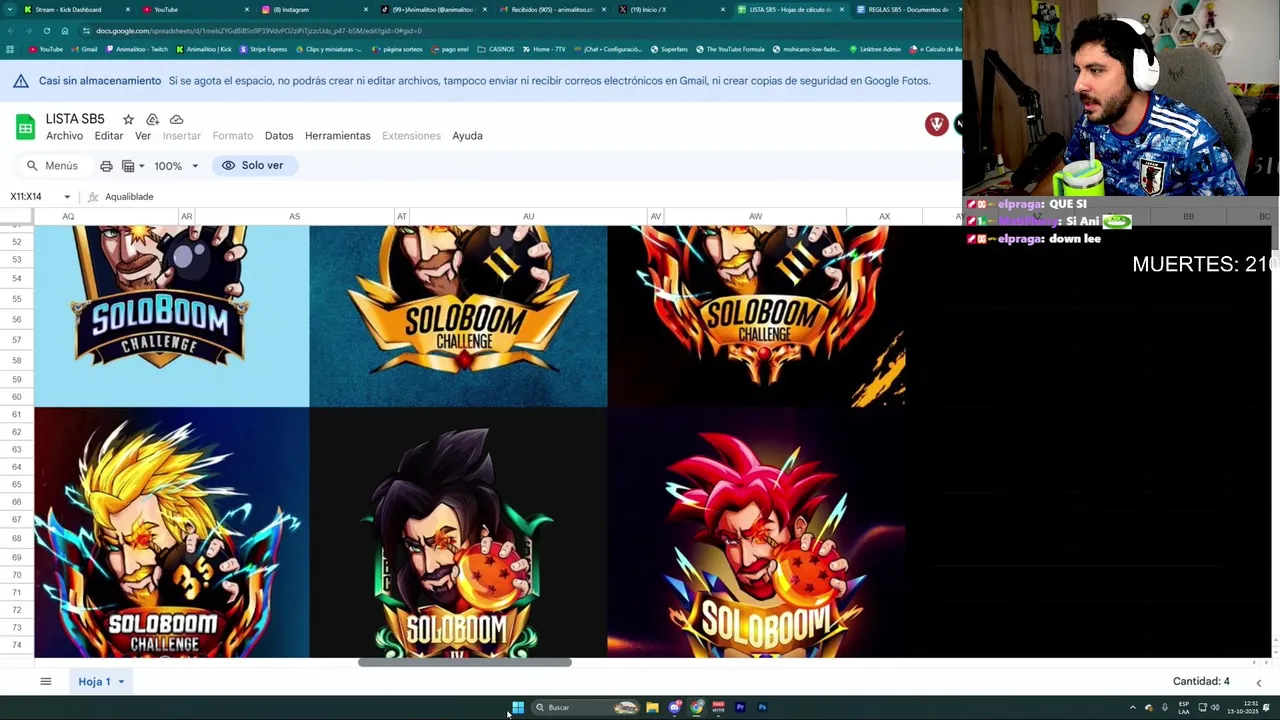Open the Editar menu
Viewport: 1280px width, 720px height.
(109, 136)
